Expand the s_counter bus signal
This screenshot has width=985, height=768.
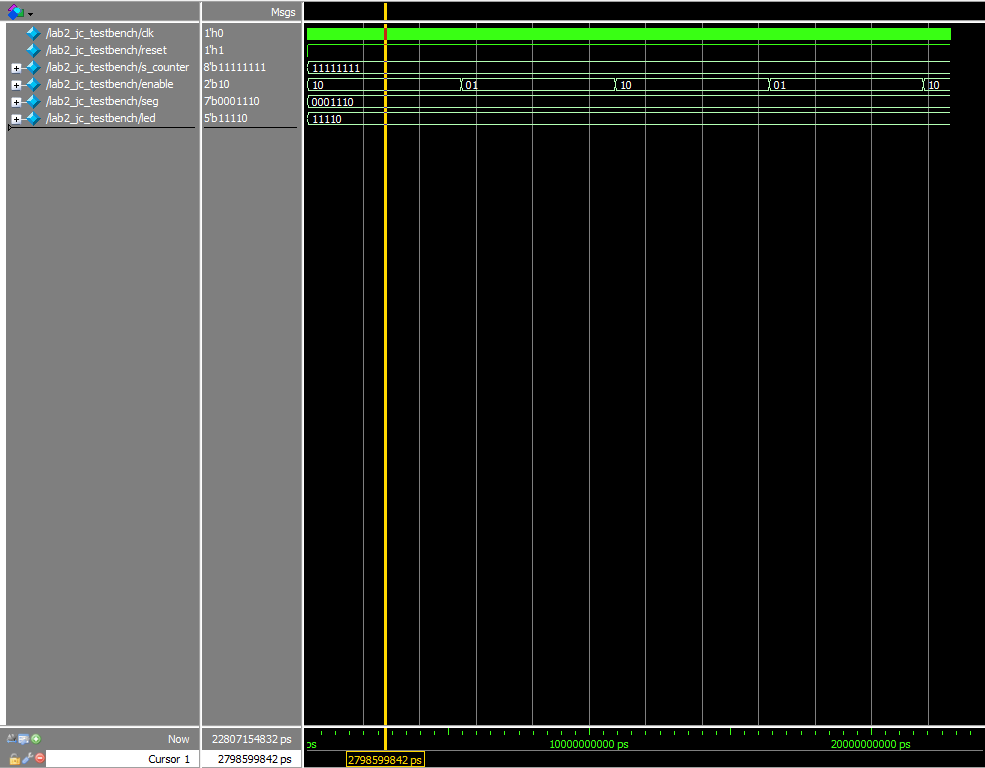click(x=16, y=68)
